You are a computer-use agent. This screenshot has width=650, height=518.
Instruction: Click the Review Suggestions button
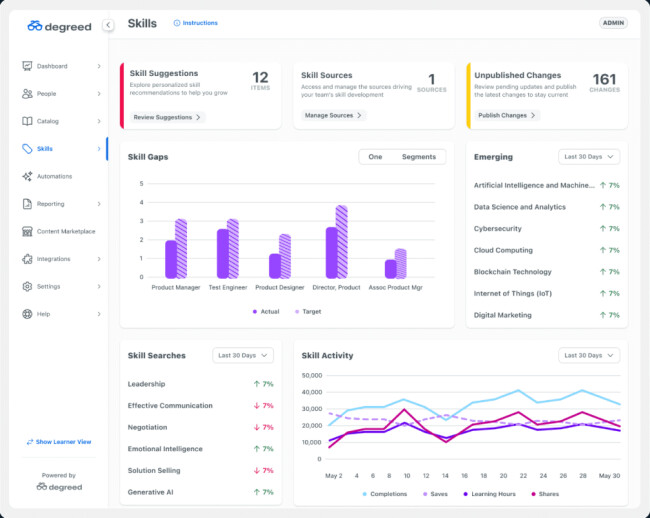[167, 117]
